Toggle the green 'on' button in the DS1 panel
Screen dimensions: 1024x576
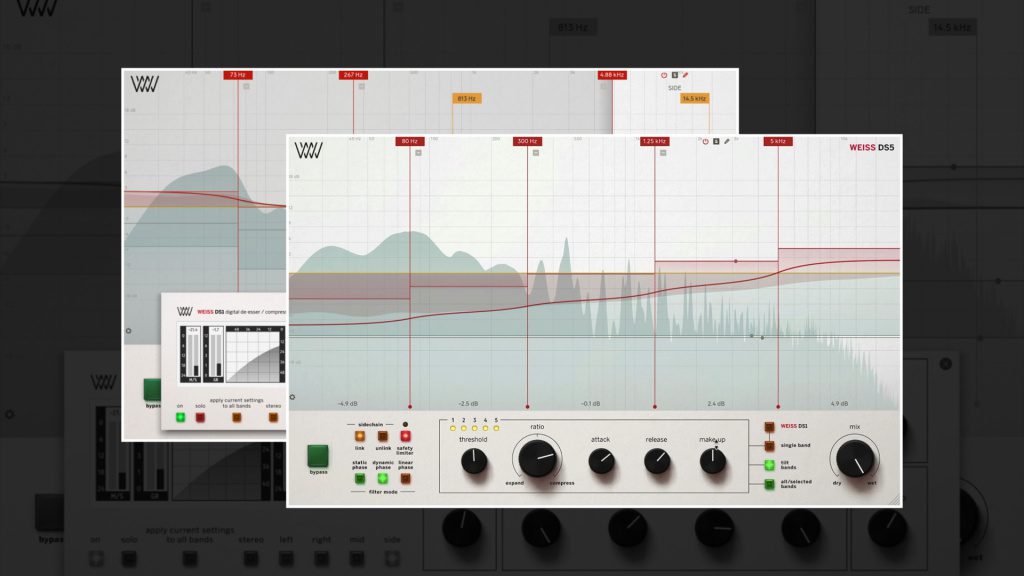[180, 418]
